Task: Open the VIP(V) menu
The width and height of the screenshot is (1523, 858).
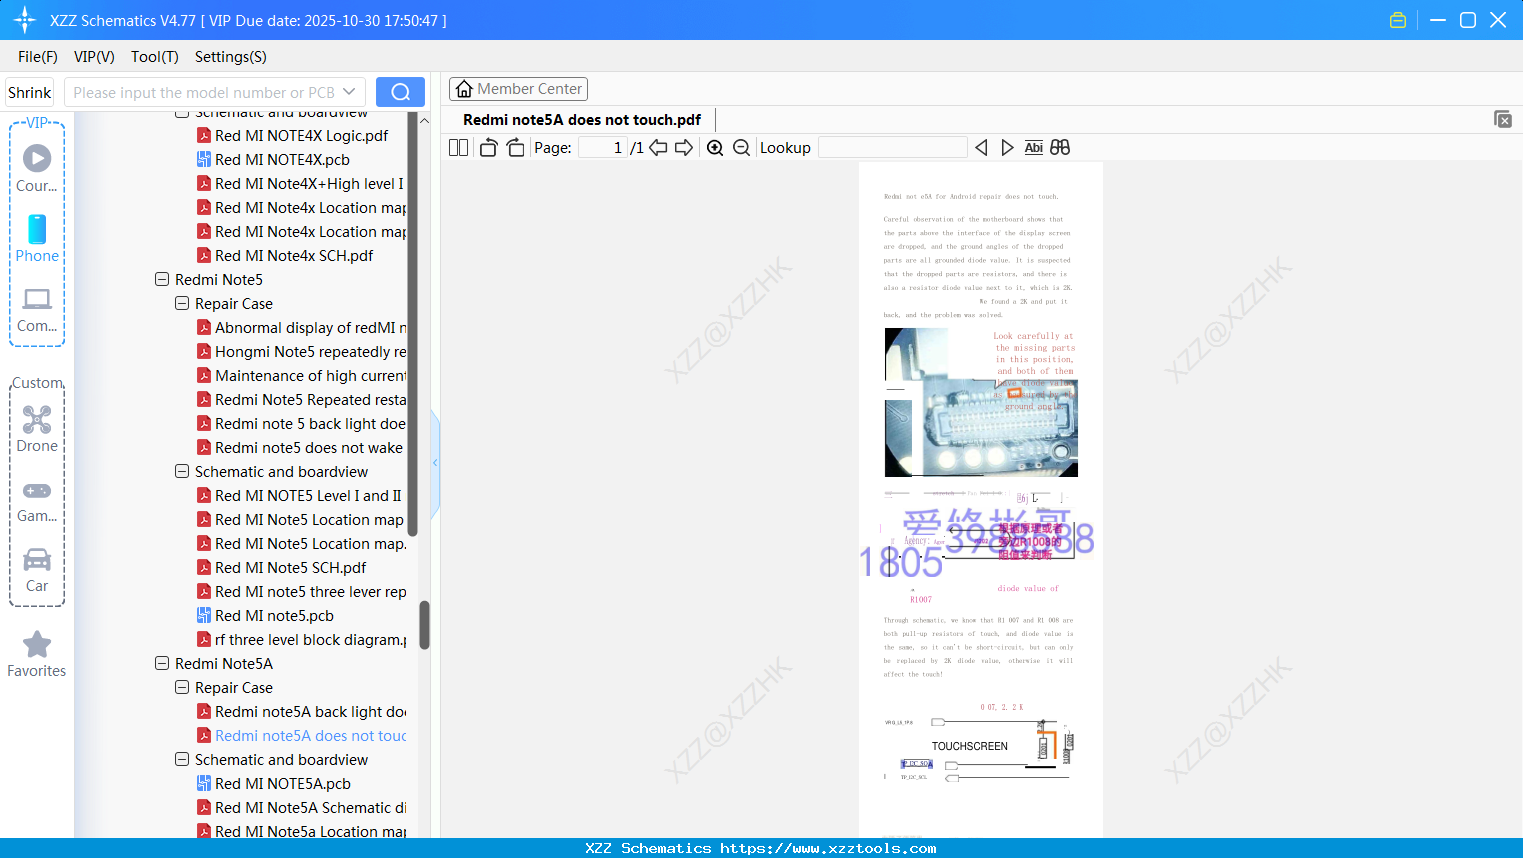Action: (x=94, y=57)
